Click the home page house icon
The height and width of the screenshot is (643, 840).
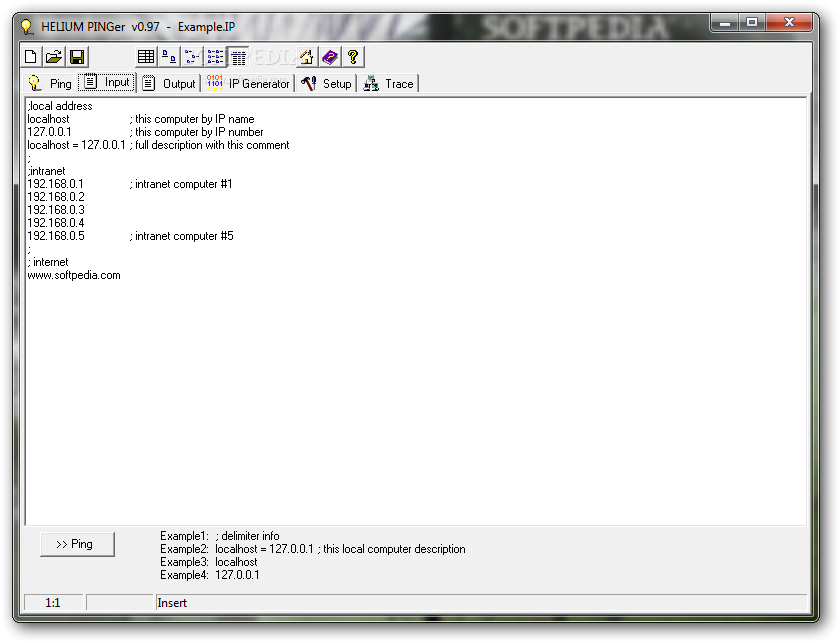point(306,57)
